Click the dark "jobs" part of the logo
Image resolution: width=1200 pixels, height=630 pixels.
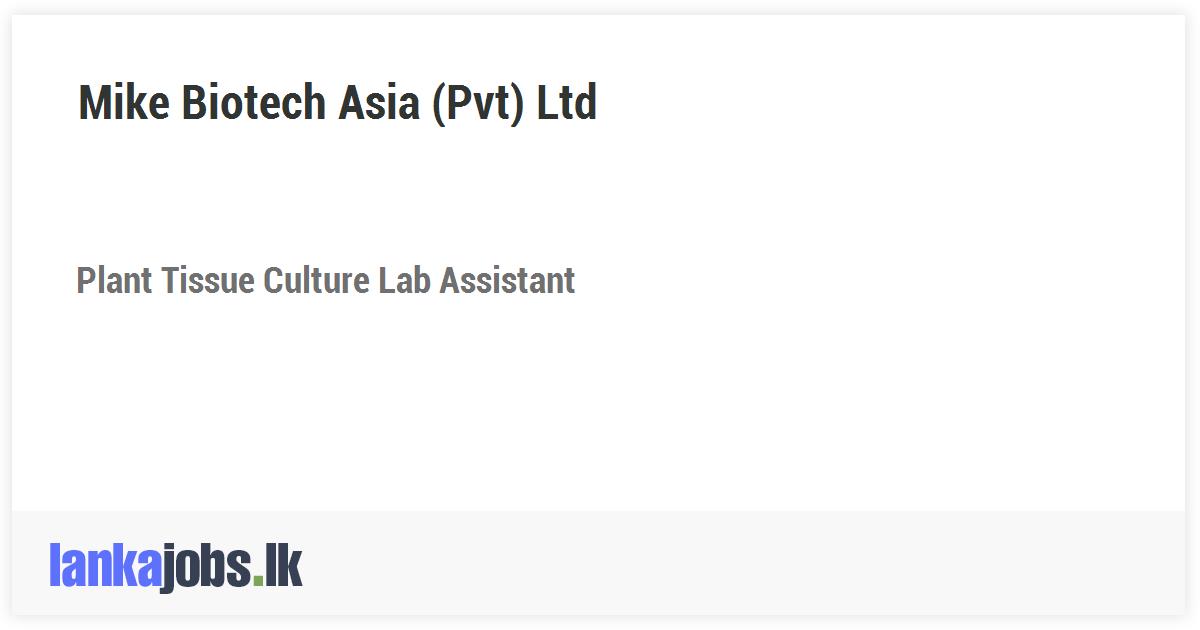(205, 568)
